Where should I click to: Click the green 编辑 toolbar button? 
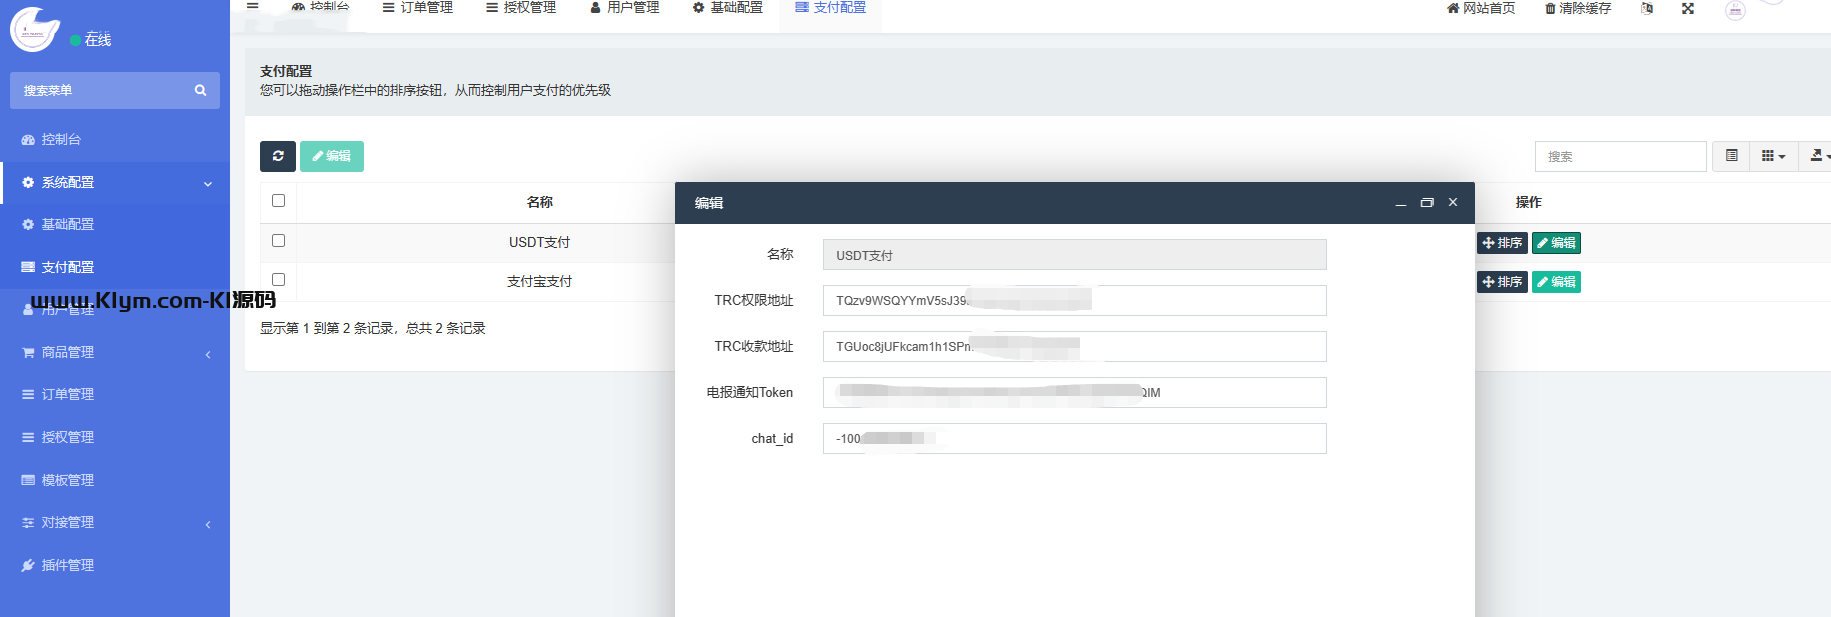(x=332, y=156)
